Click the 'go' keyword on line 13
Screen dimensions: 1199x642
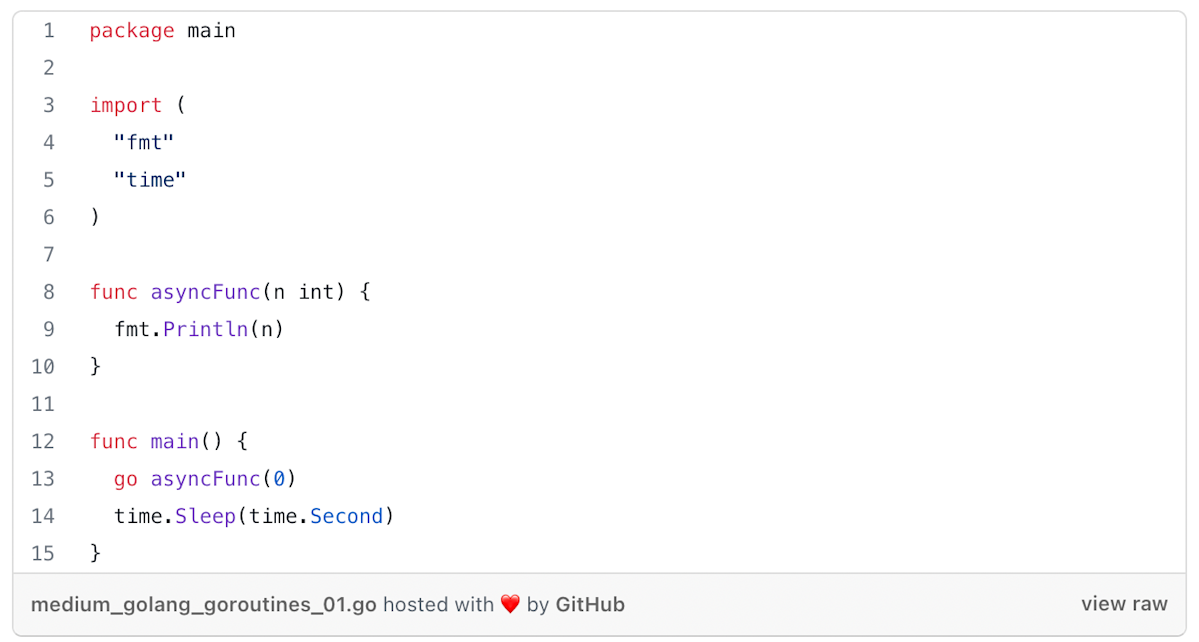pyautogui.click(x=125, y=480)
